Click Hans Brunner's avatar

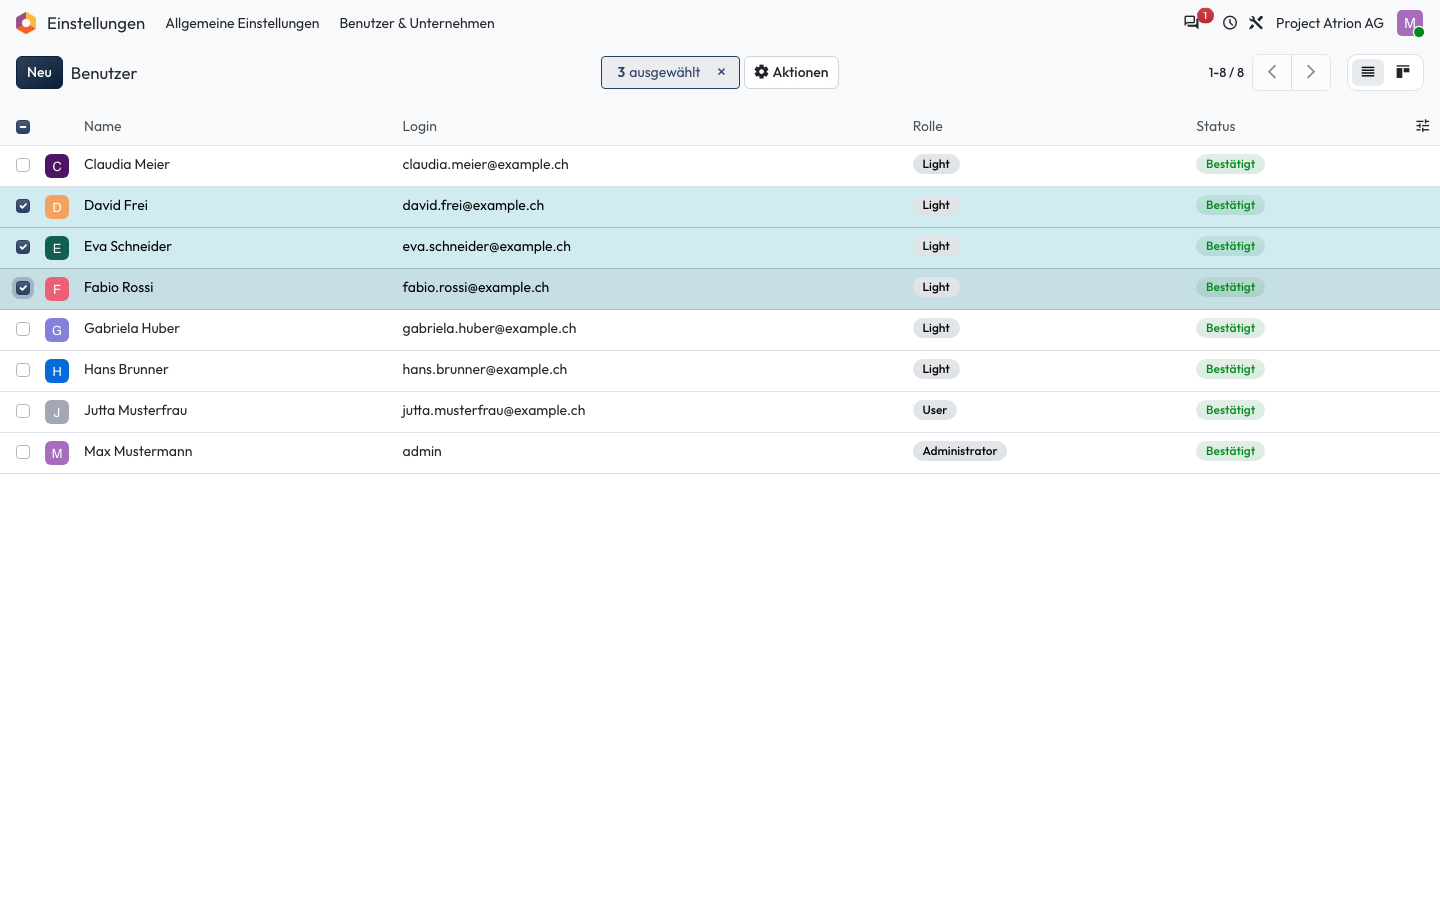[57, 371]
